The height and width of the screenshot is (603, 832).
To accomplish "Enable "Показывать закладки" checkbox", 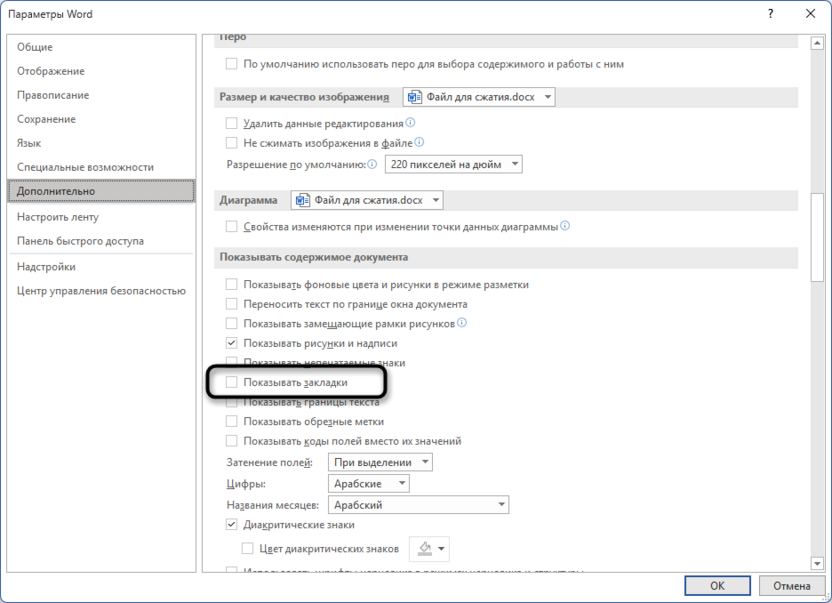I will 231,382.
